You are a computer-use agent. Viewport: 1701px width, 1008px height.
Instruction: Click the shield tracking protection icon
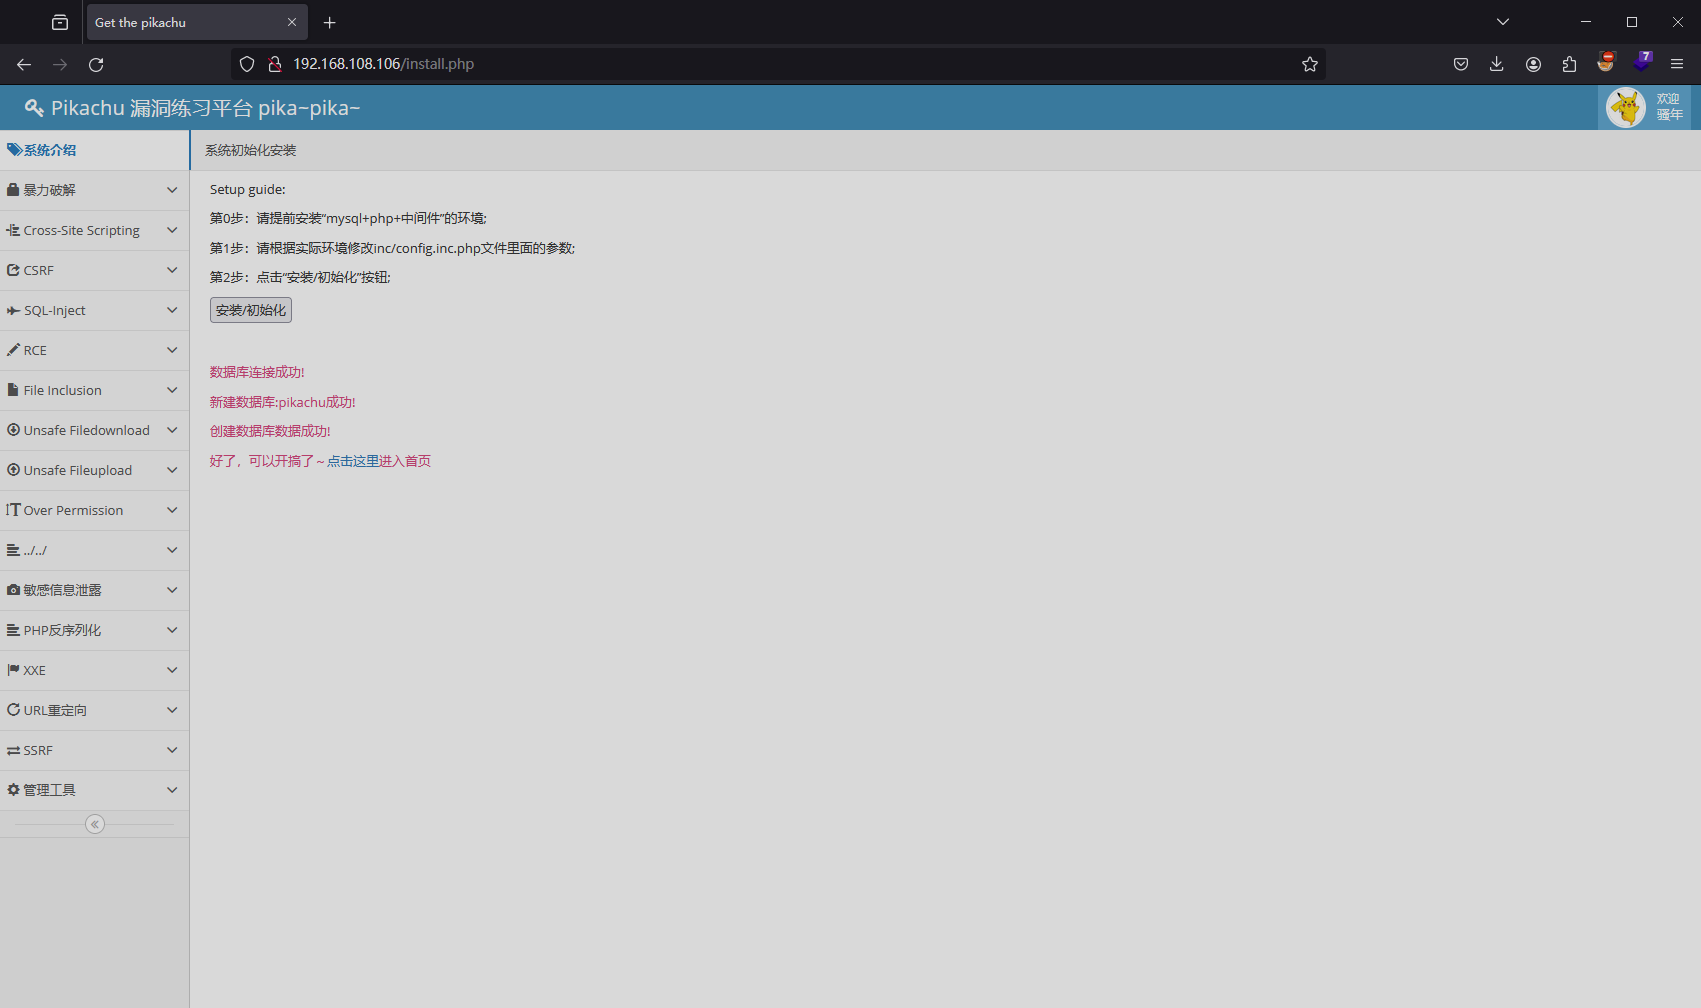pyautogui.click(x=247, y=64)
